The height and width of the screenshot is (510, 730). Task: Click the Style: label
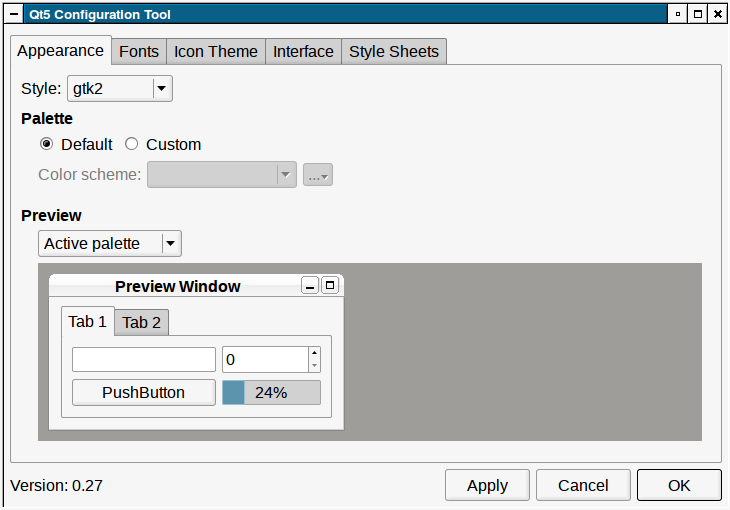click(41, 88)
